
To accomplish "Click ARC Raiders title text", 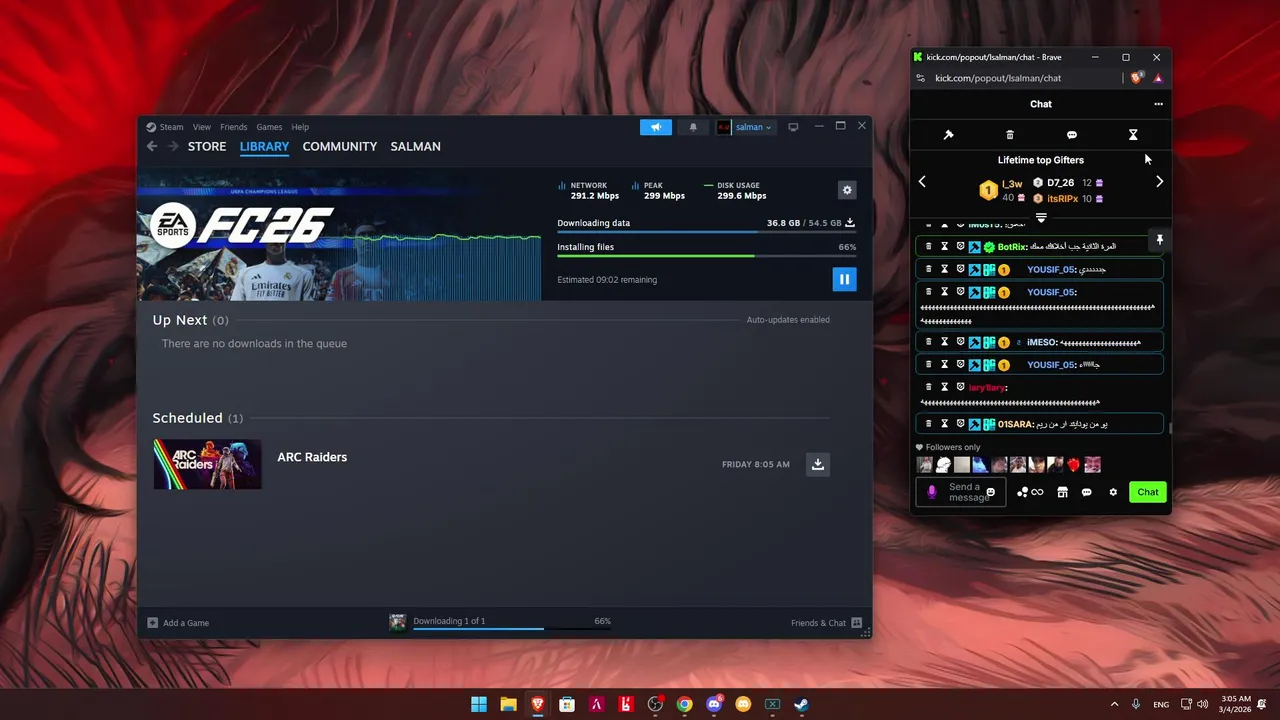I will (312, 457).
